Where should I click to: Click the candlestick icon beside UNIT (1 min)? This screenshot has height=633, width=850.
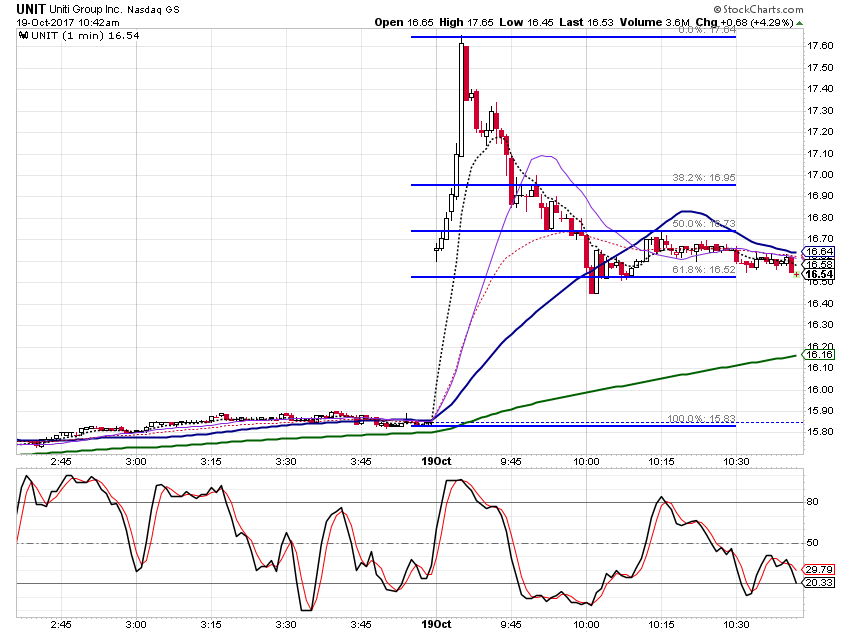pos(23,36)
